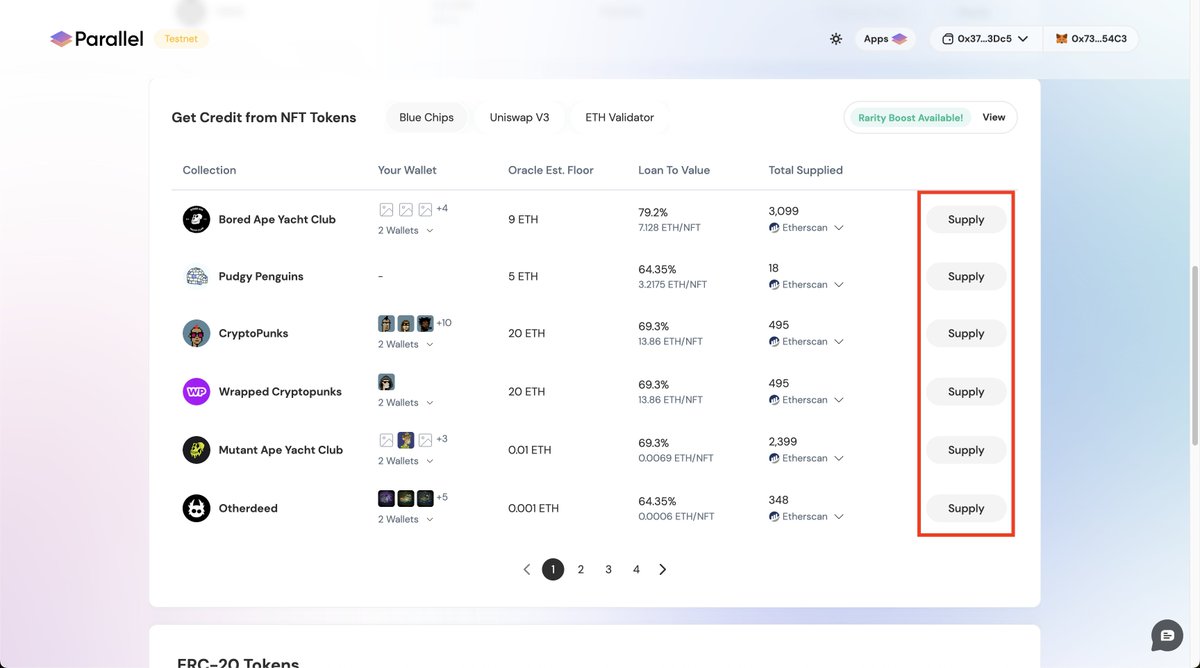
Task: Expand 2 Wallets under Bored Ape Yacht Club
Action: point(406,230)
